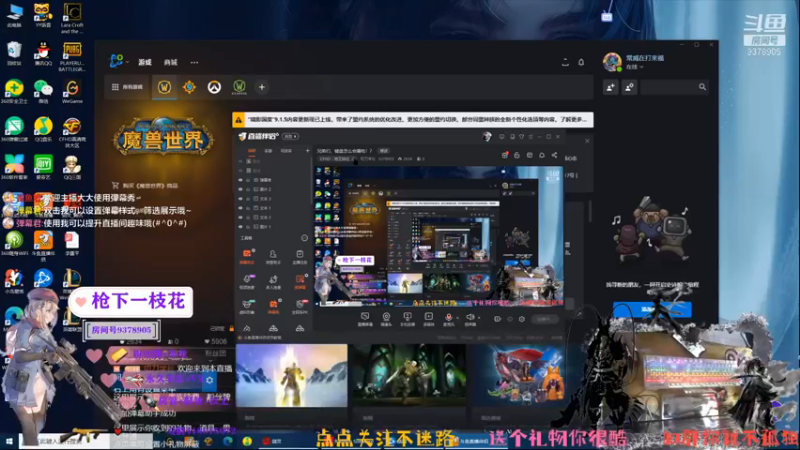Toggle visibility eye of fifth visible layer
The height and width of the screenshot is (450, 800).
[x=241, y=217]
